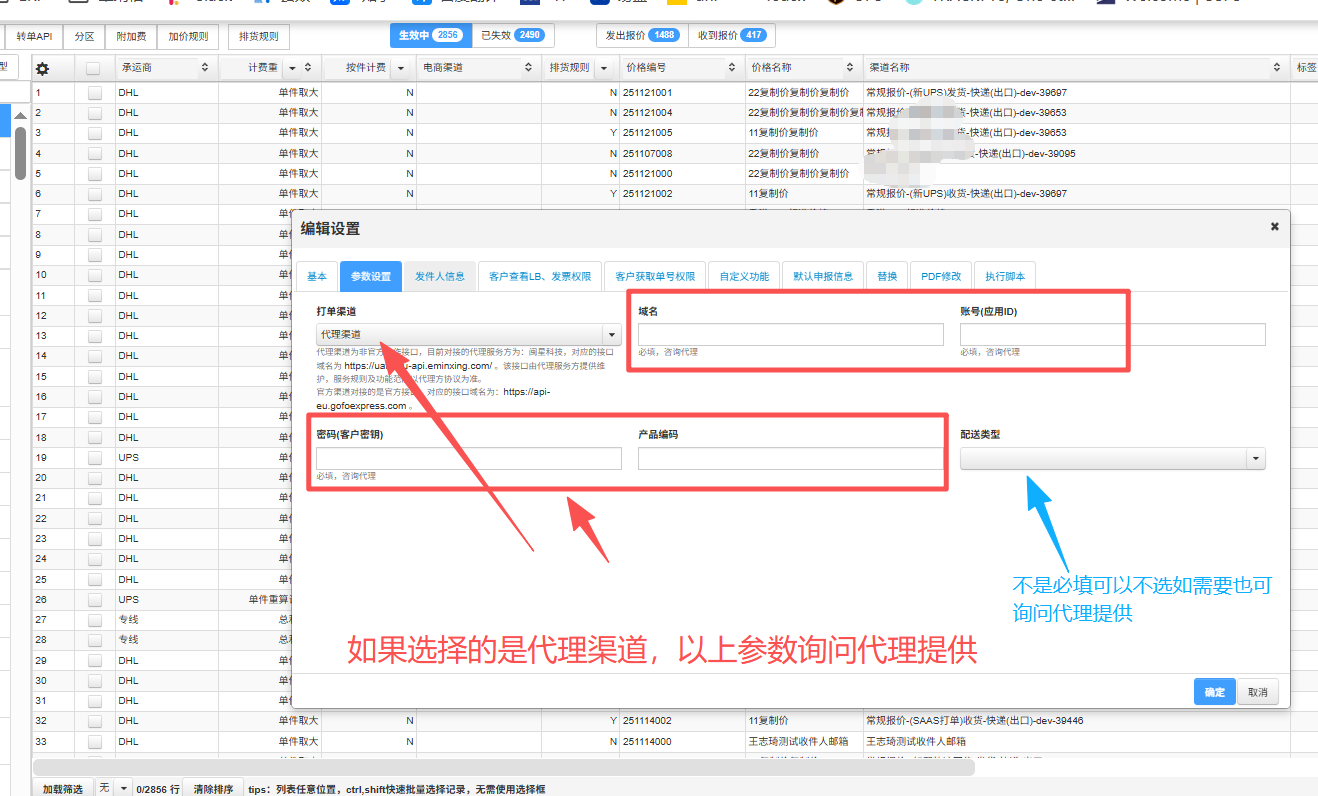Image resolution: width=1318 pixels, height=796 pixels.
Task: Open the 发件人信息 tab
Action: tap(440, 276)
